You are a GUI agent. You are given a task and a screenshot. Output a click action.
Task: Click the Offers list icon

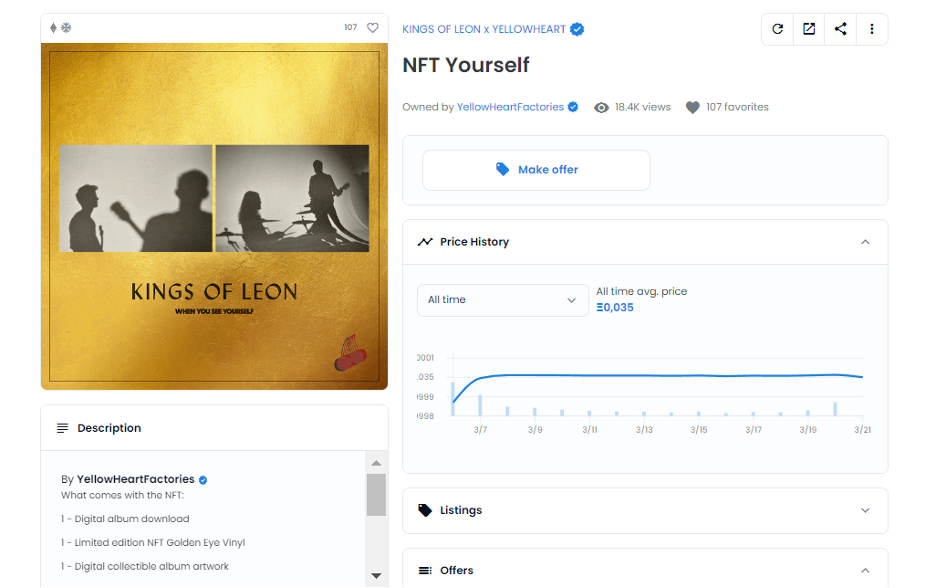(x=425, y=571)
